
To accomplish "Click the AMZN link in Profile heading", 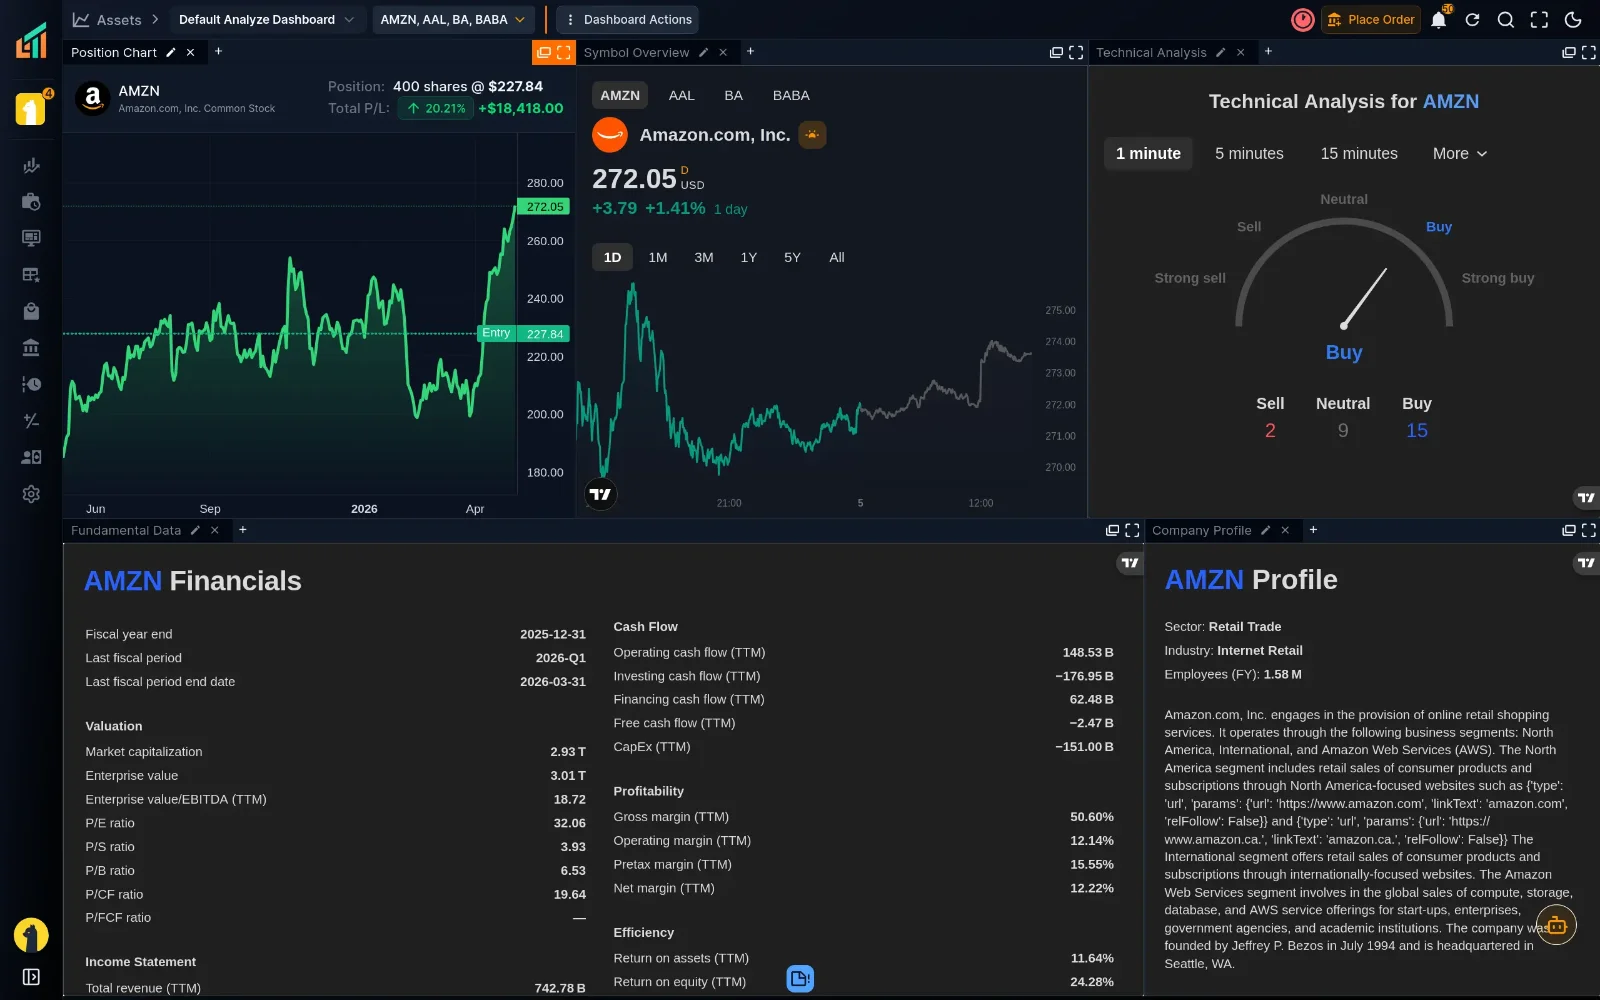I will [x=1204, y=580].
